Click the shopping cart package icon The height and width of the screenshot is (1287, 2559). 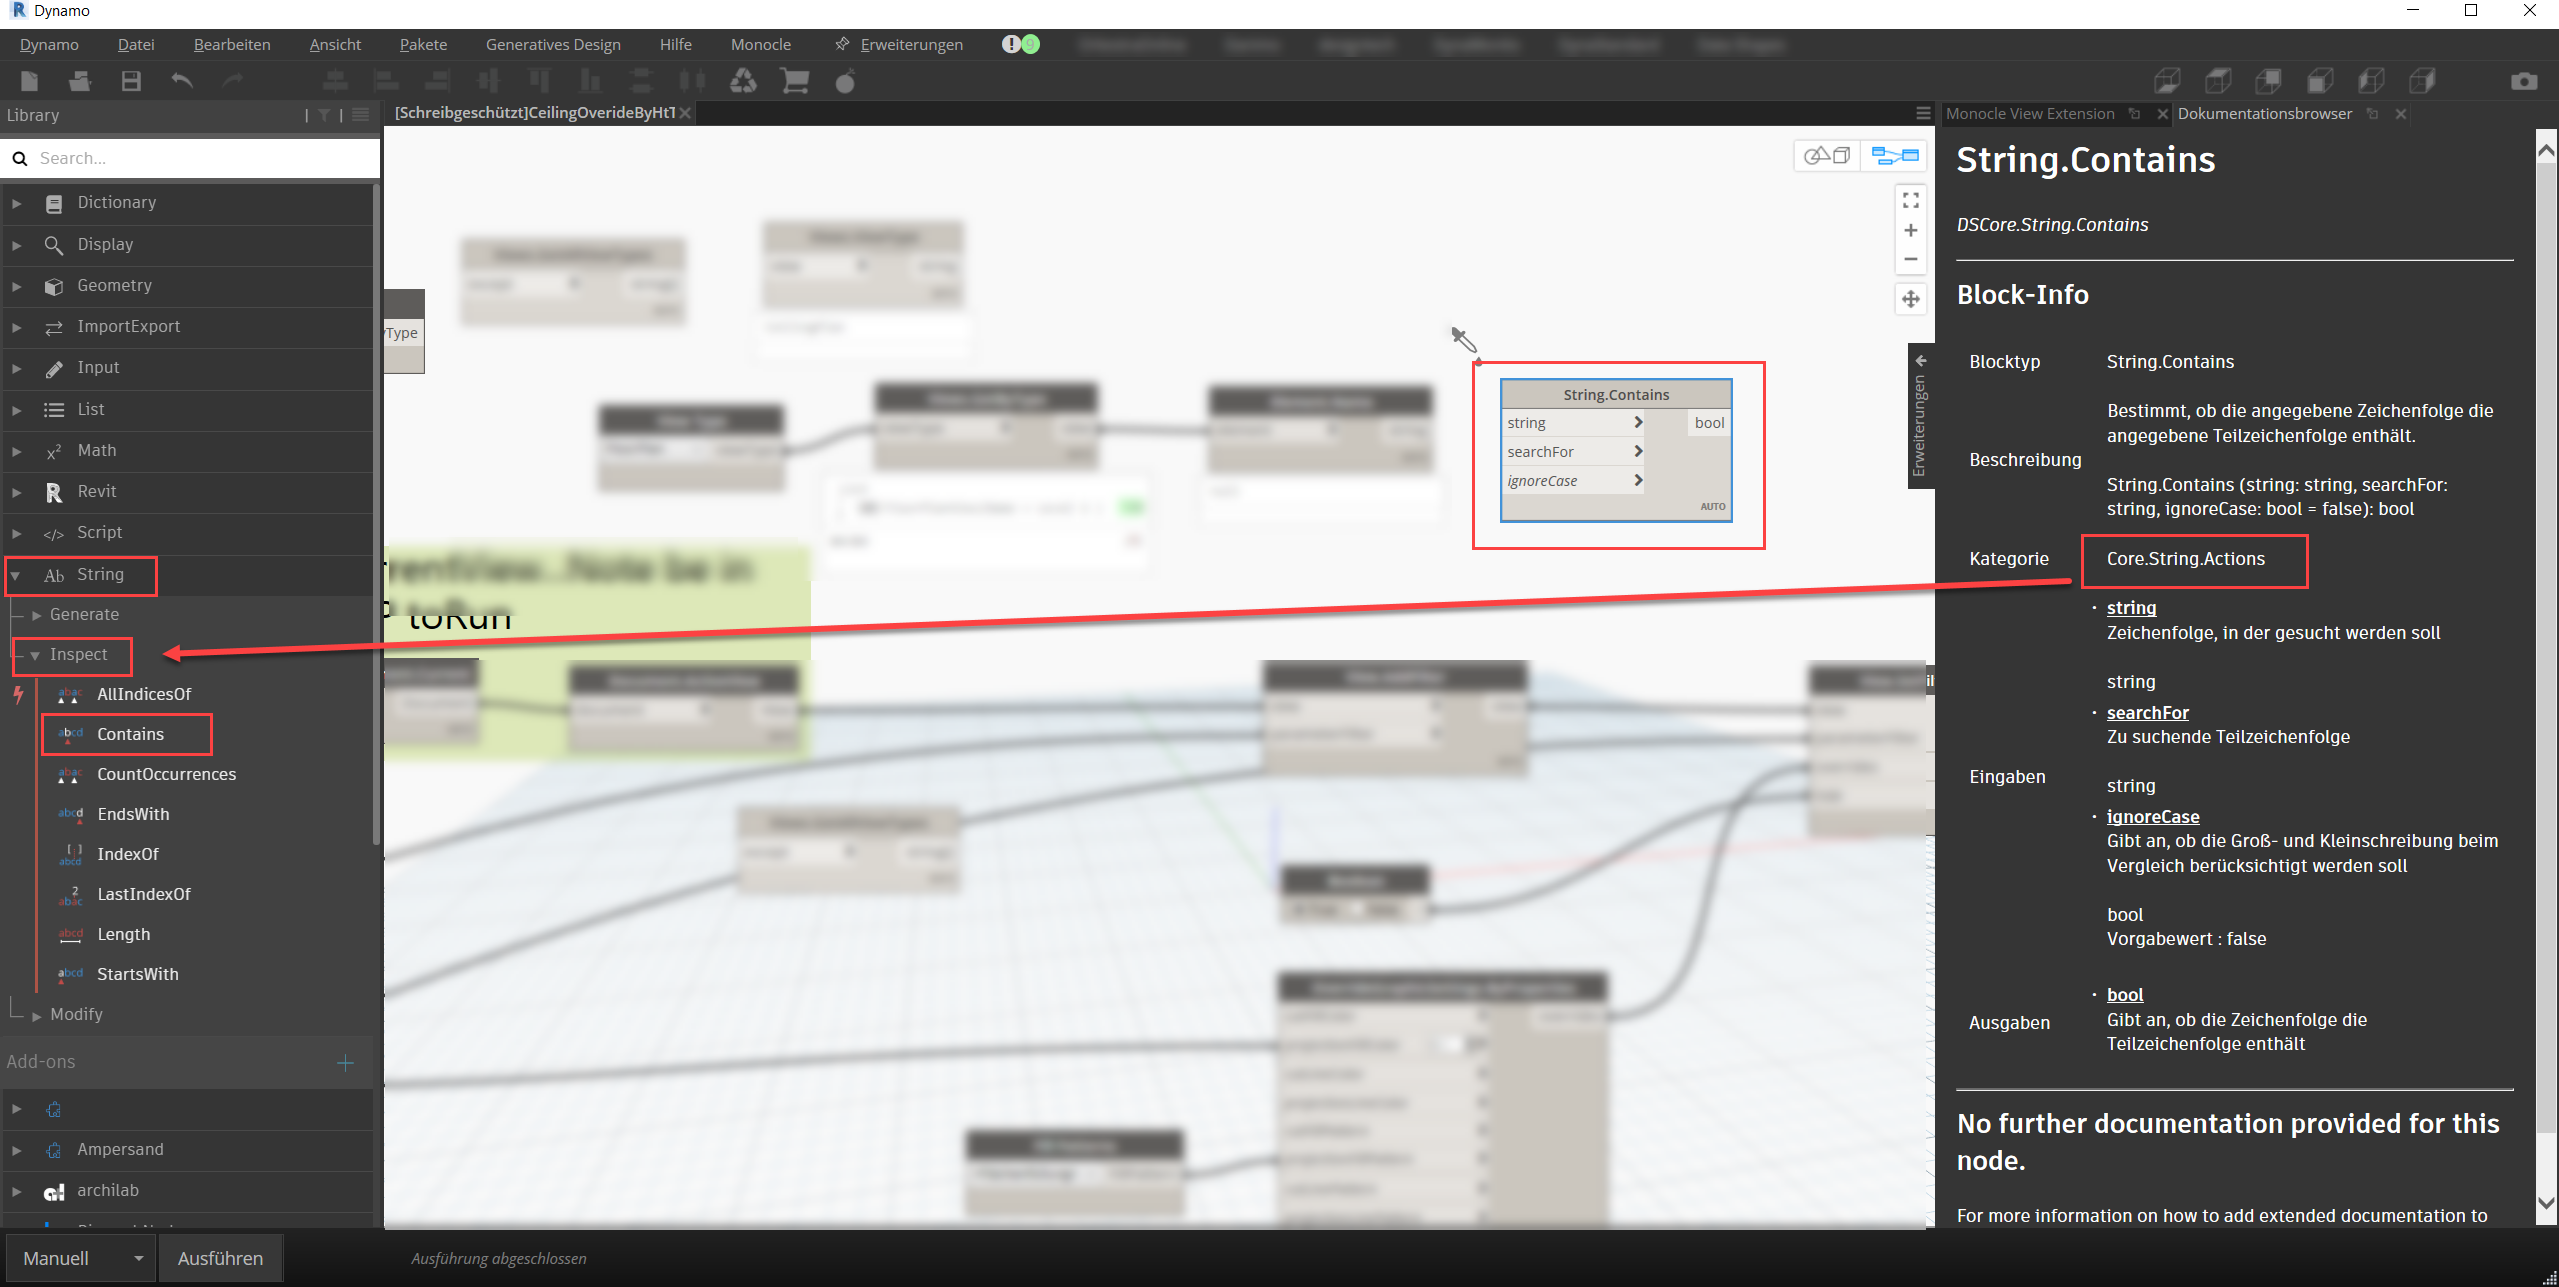click(x=795, y=81)
